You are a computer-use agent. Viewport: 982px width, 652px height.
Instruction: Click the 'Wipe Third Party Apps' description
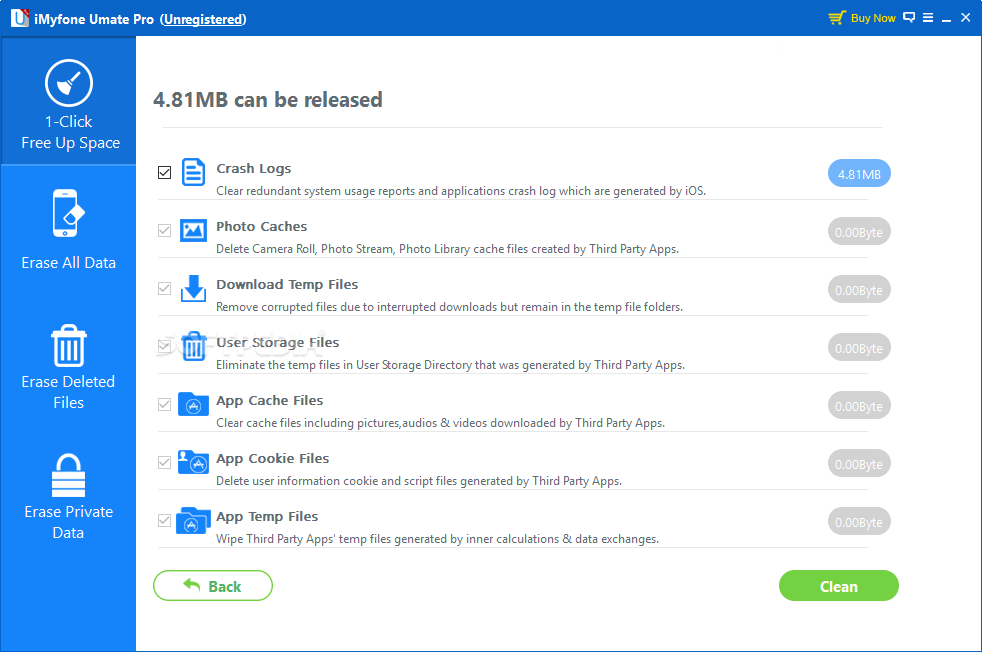coord(437,539)
